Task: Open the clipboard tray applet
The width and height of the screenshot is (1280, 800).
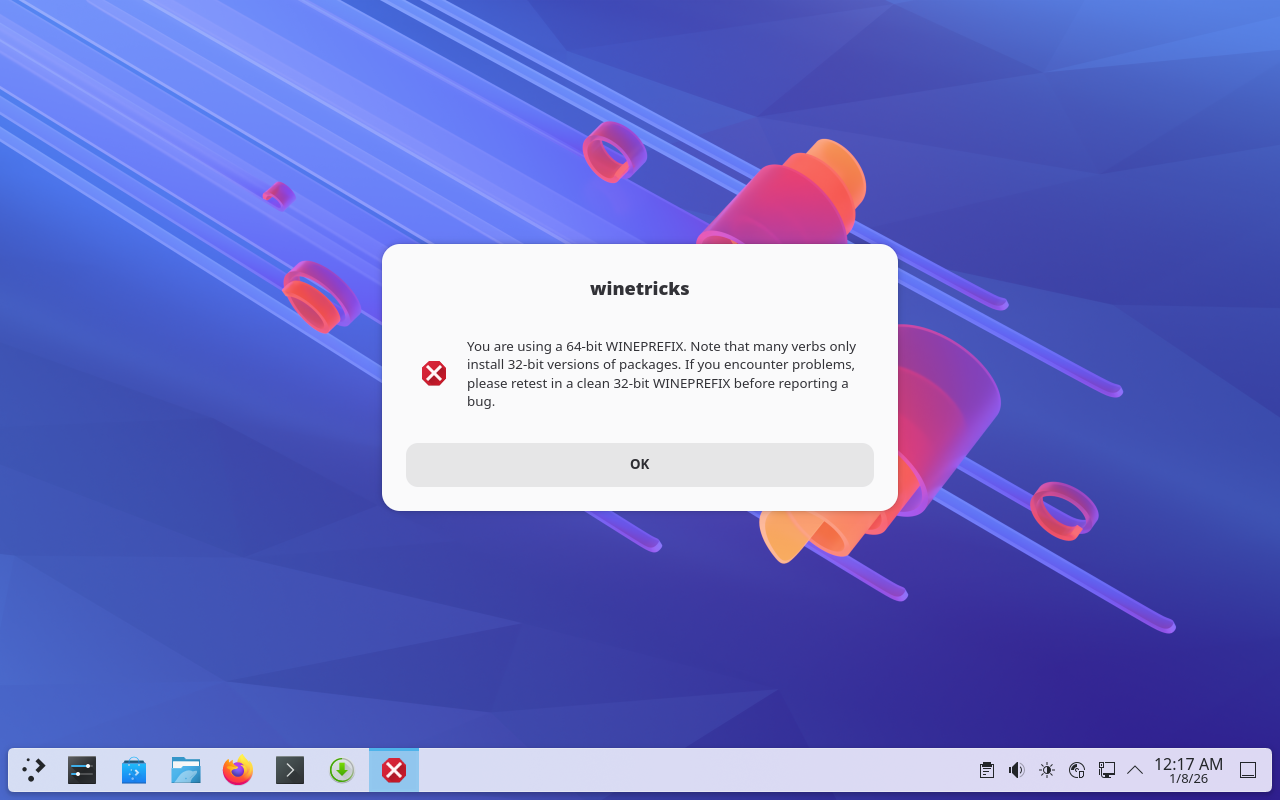Action: pyautogui.click(x=987, y=770)
